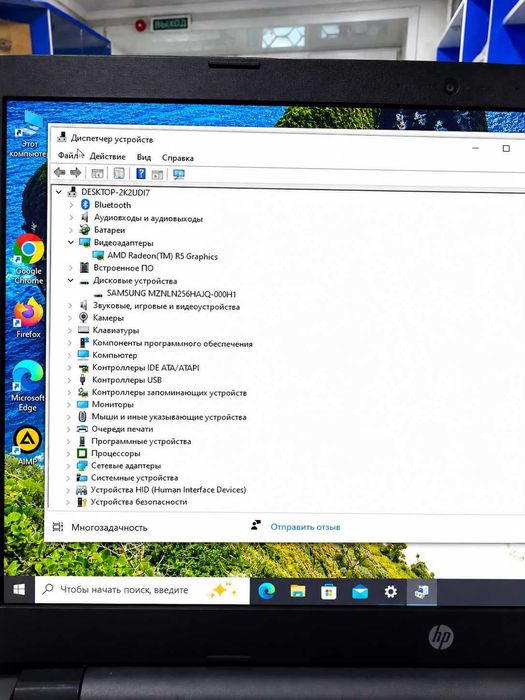Click the Help question mark toolbar icon
This screenshot has height=700, width=525.
pos(141,173)
